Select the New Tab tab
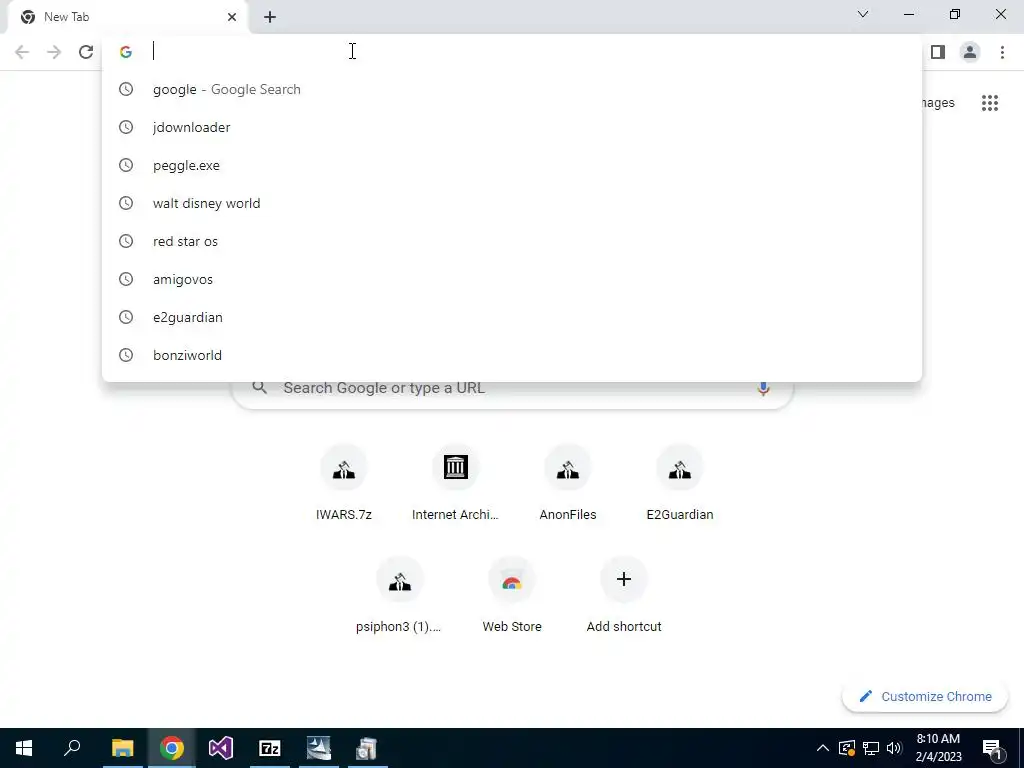 (127, 17)
